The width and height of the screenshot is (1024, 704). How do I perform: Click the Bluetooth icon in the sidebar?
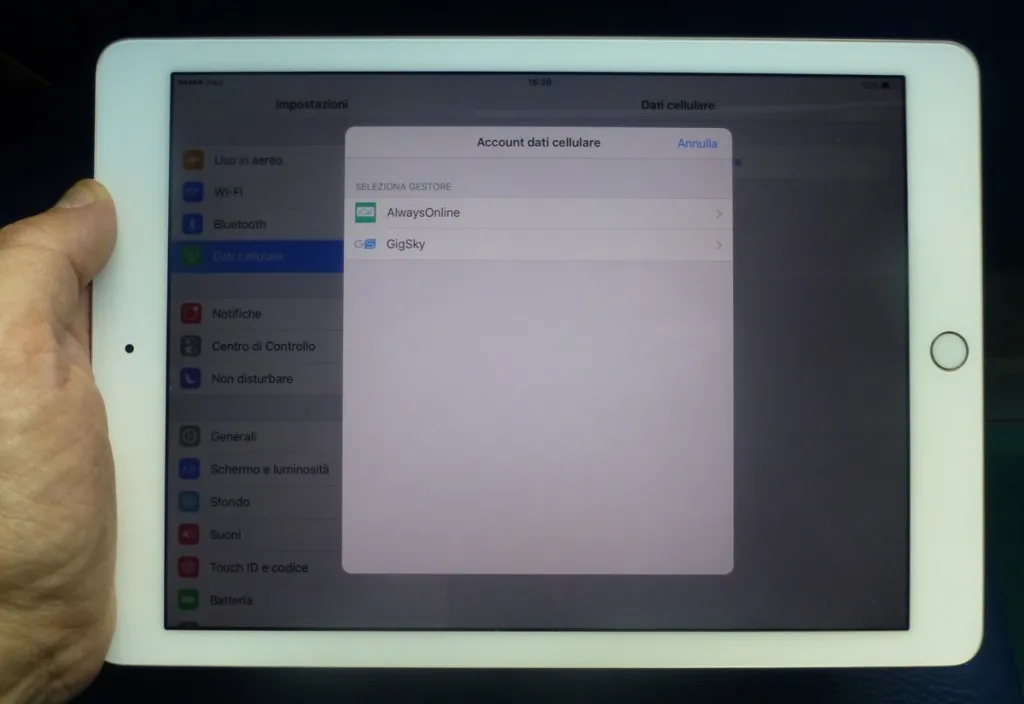pyautogui.click(x=190, y=224)
